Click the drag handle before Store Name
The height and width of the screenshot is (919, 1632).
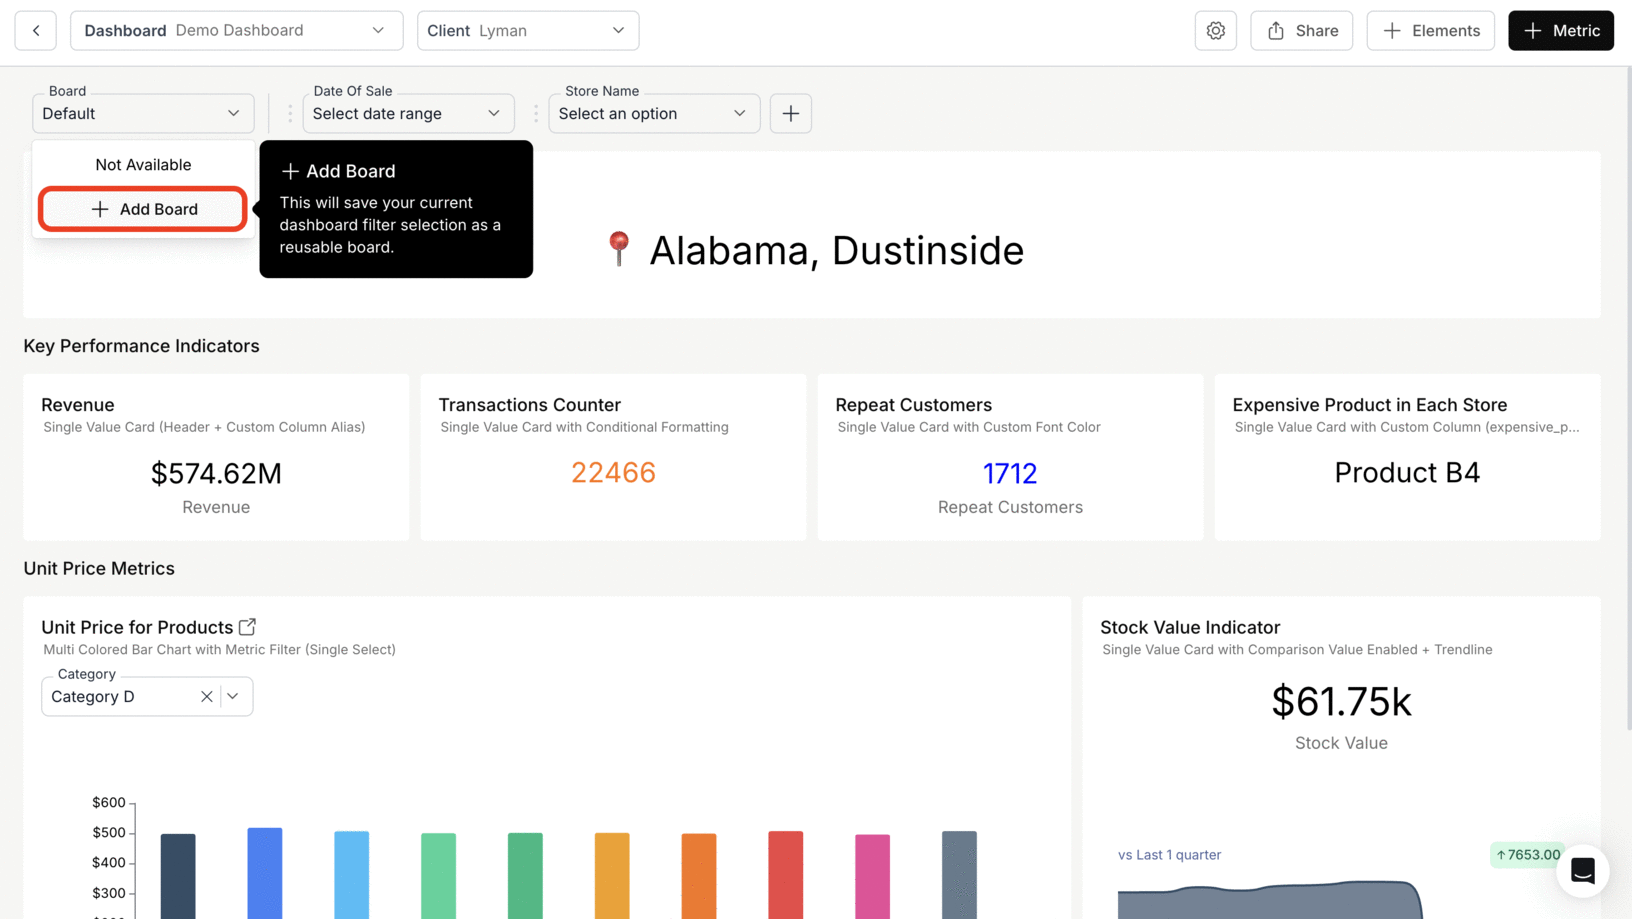536,114
